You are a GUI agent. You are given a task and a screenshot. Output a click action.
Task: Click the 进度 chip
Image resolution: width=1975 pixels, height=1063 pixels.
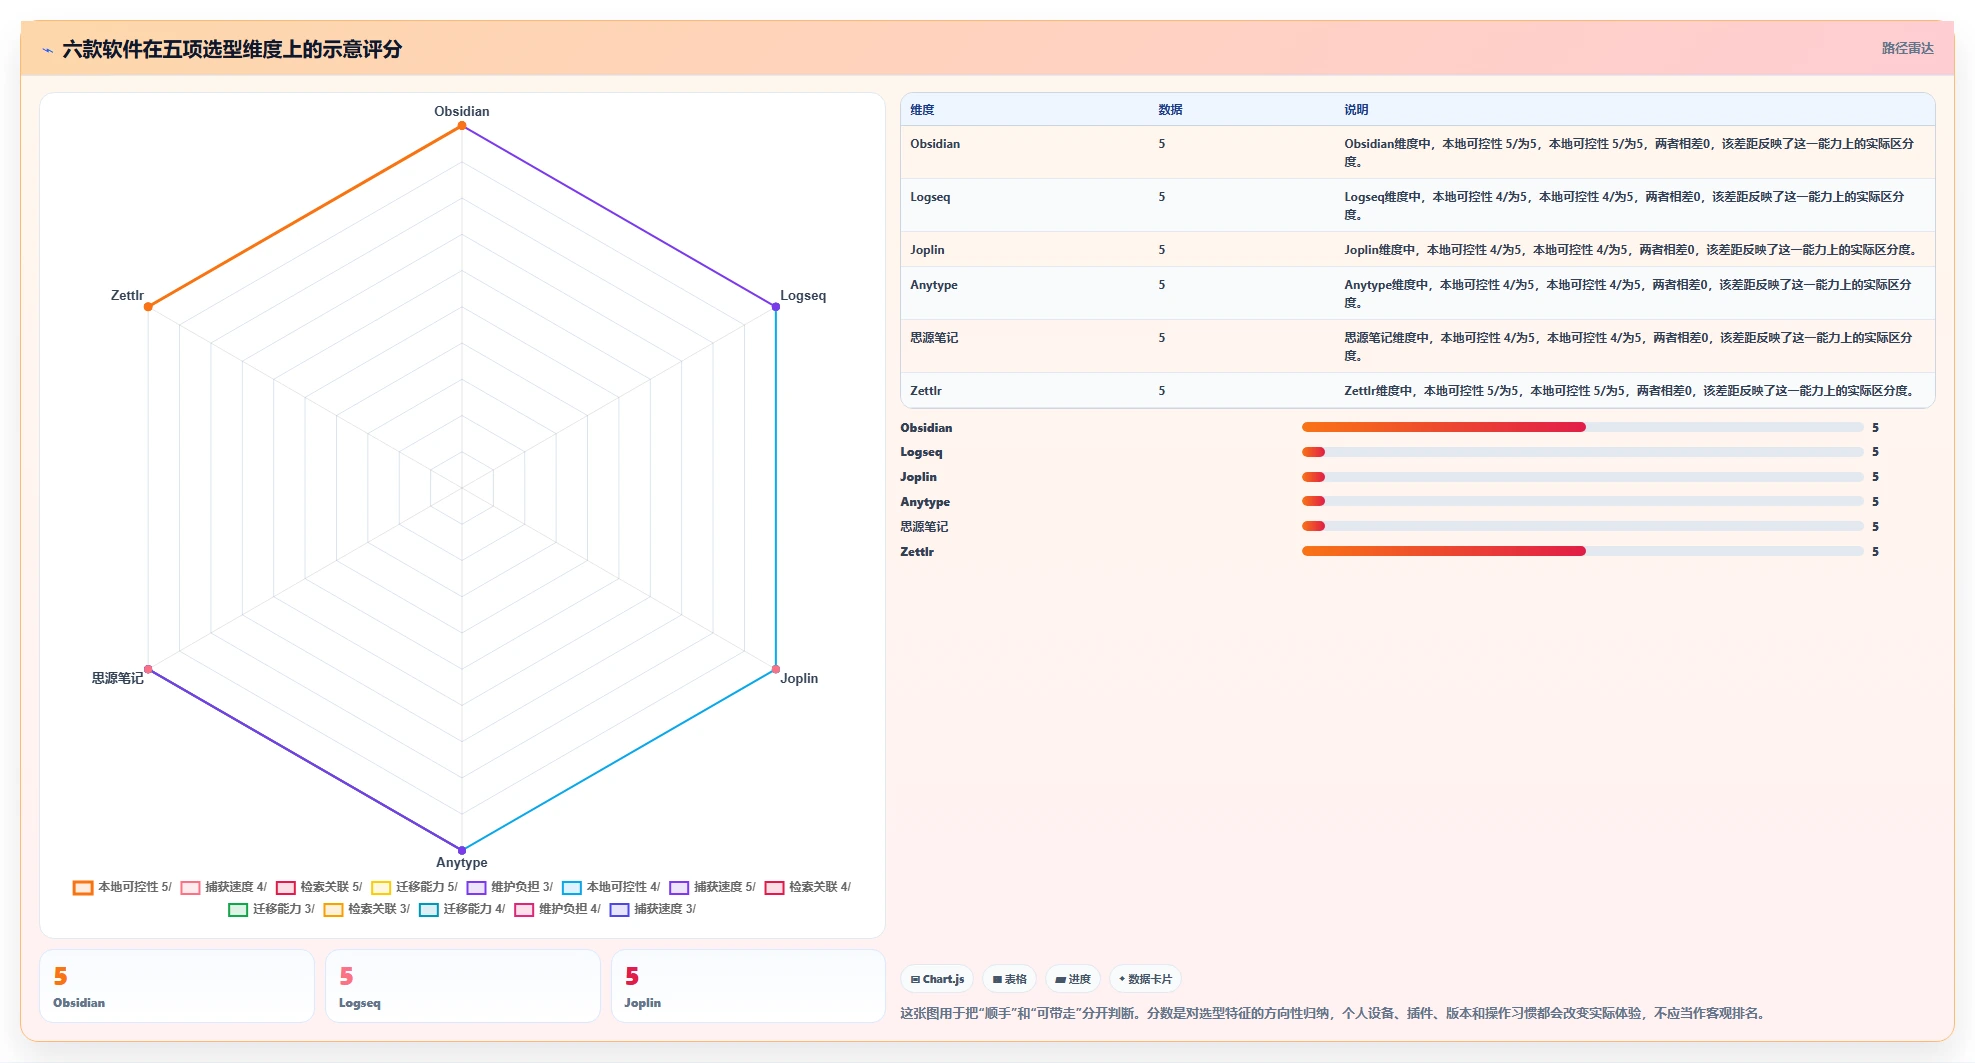[x=1073, y=979]
